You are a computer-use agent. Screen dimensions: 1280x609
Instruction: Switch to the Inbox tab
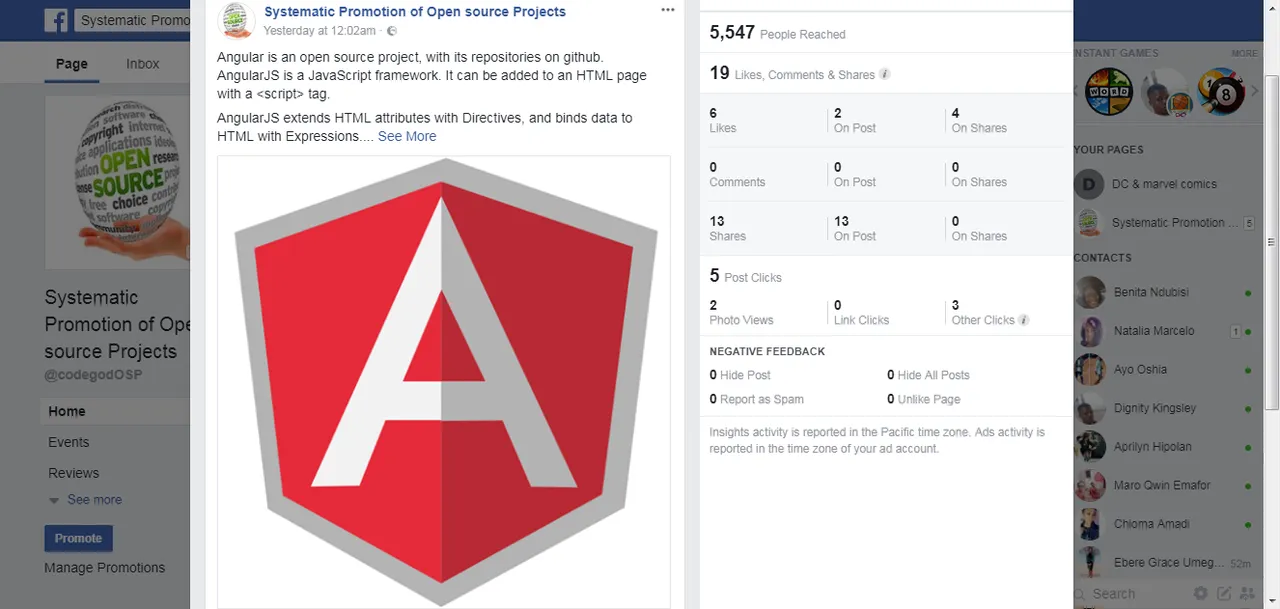click(x=143, y=64)
